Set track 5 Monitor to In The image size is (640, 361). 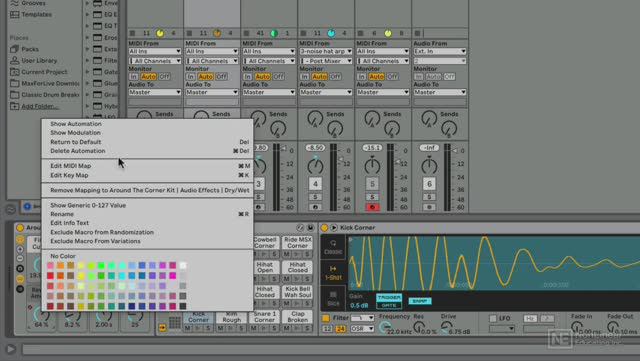361,77
